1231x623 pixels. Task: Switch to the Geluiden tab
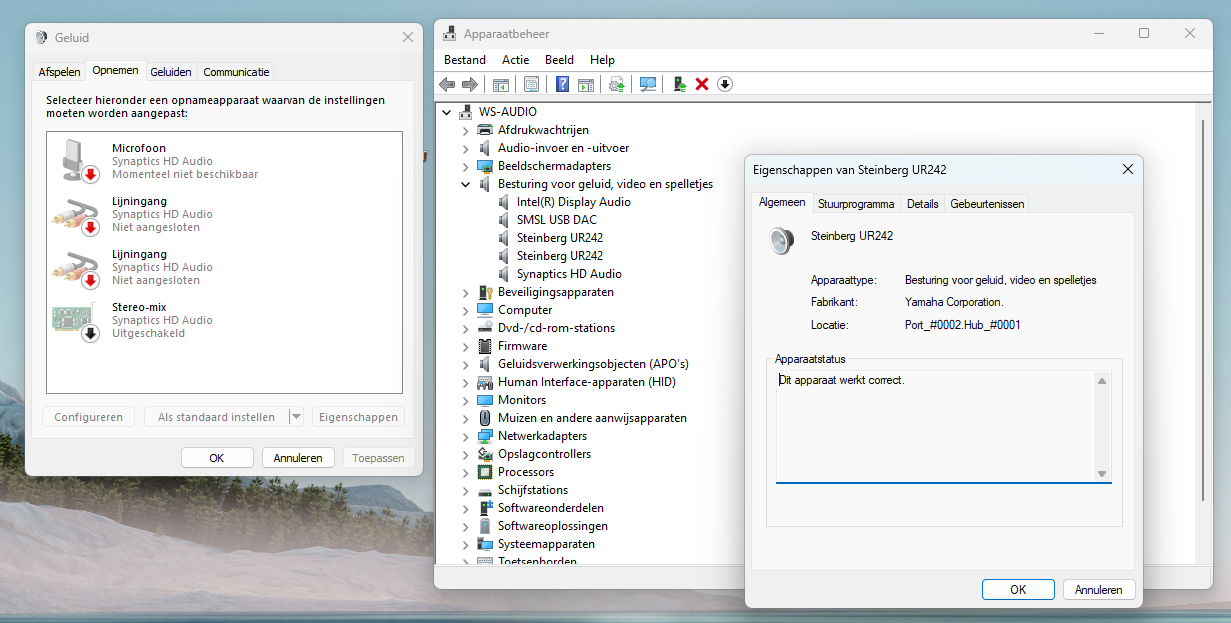[x=171, y=72]
